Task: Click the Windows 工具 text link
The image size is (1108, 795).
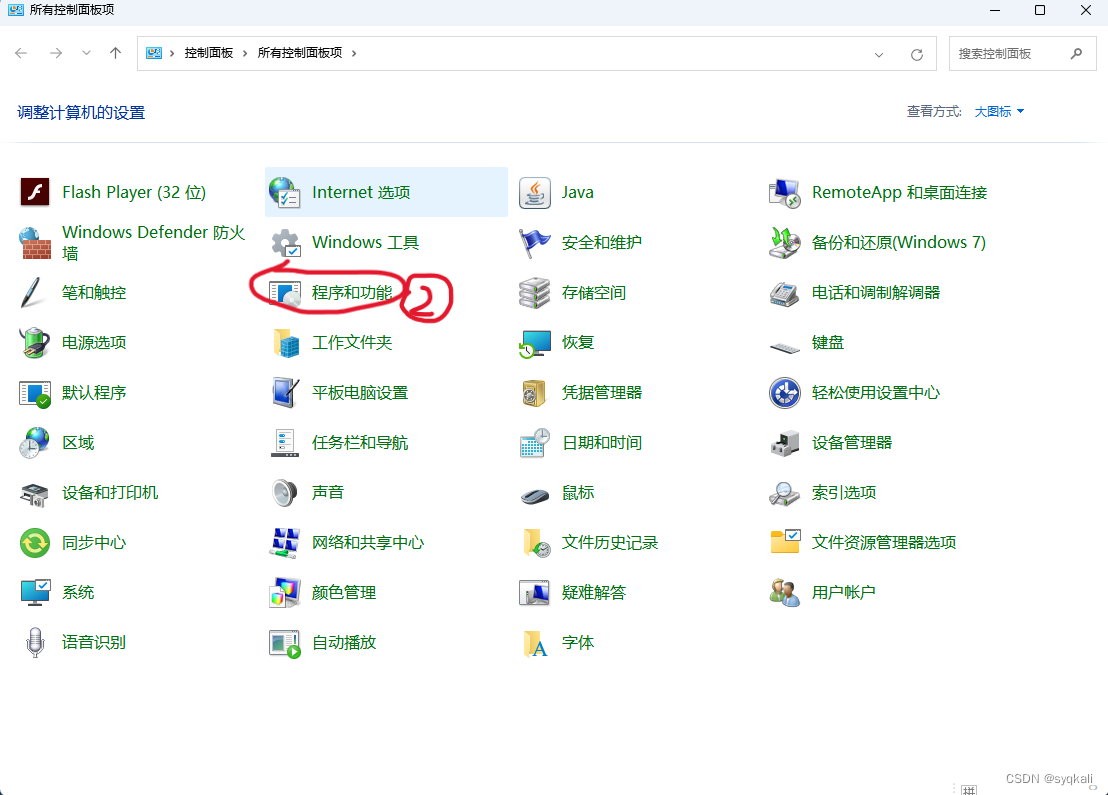Action: coord(365,242)
